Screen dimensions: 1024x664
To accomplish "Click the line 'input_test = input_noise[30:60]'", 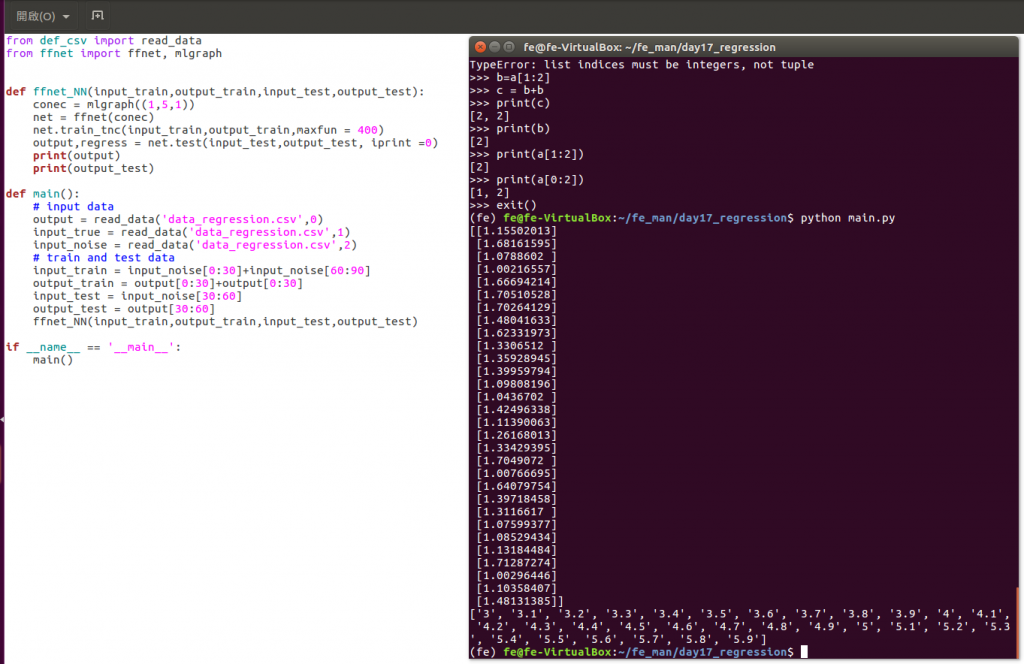I will (137, 296).
